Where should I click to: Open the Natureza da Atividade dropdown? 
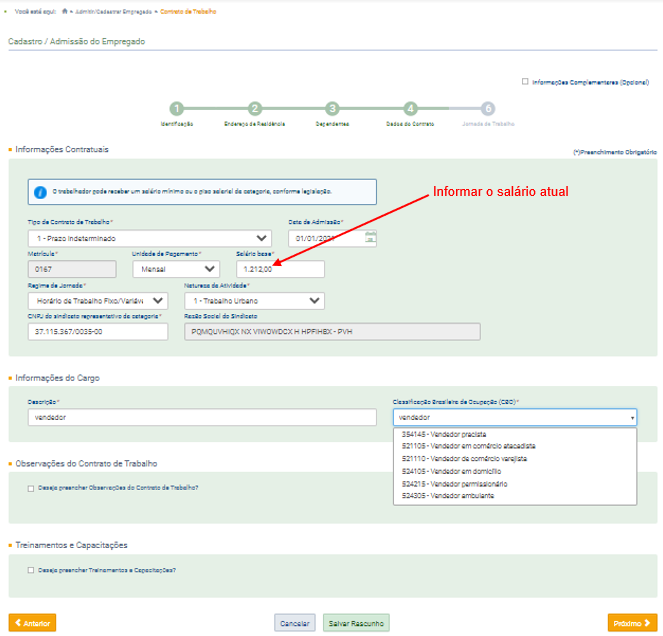252,300
